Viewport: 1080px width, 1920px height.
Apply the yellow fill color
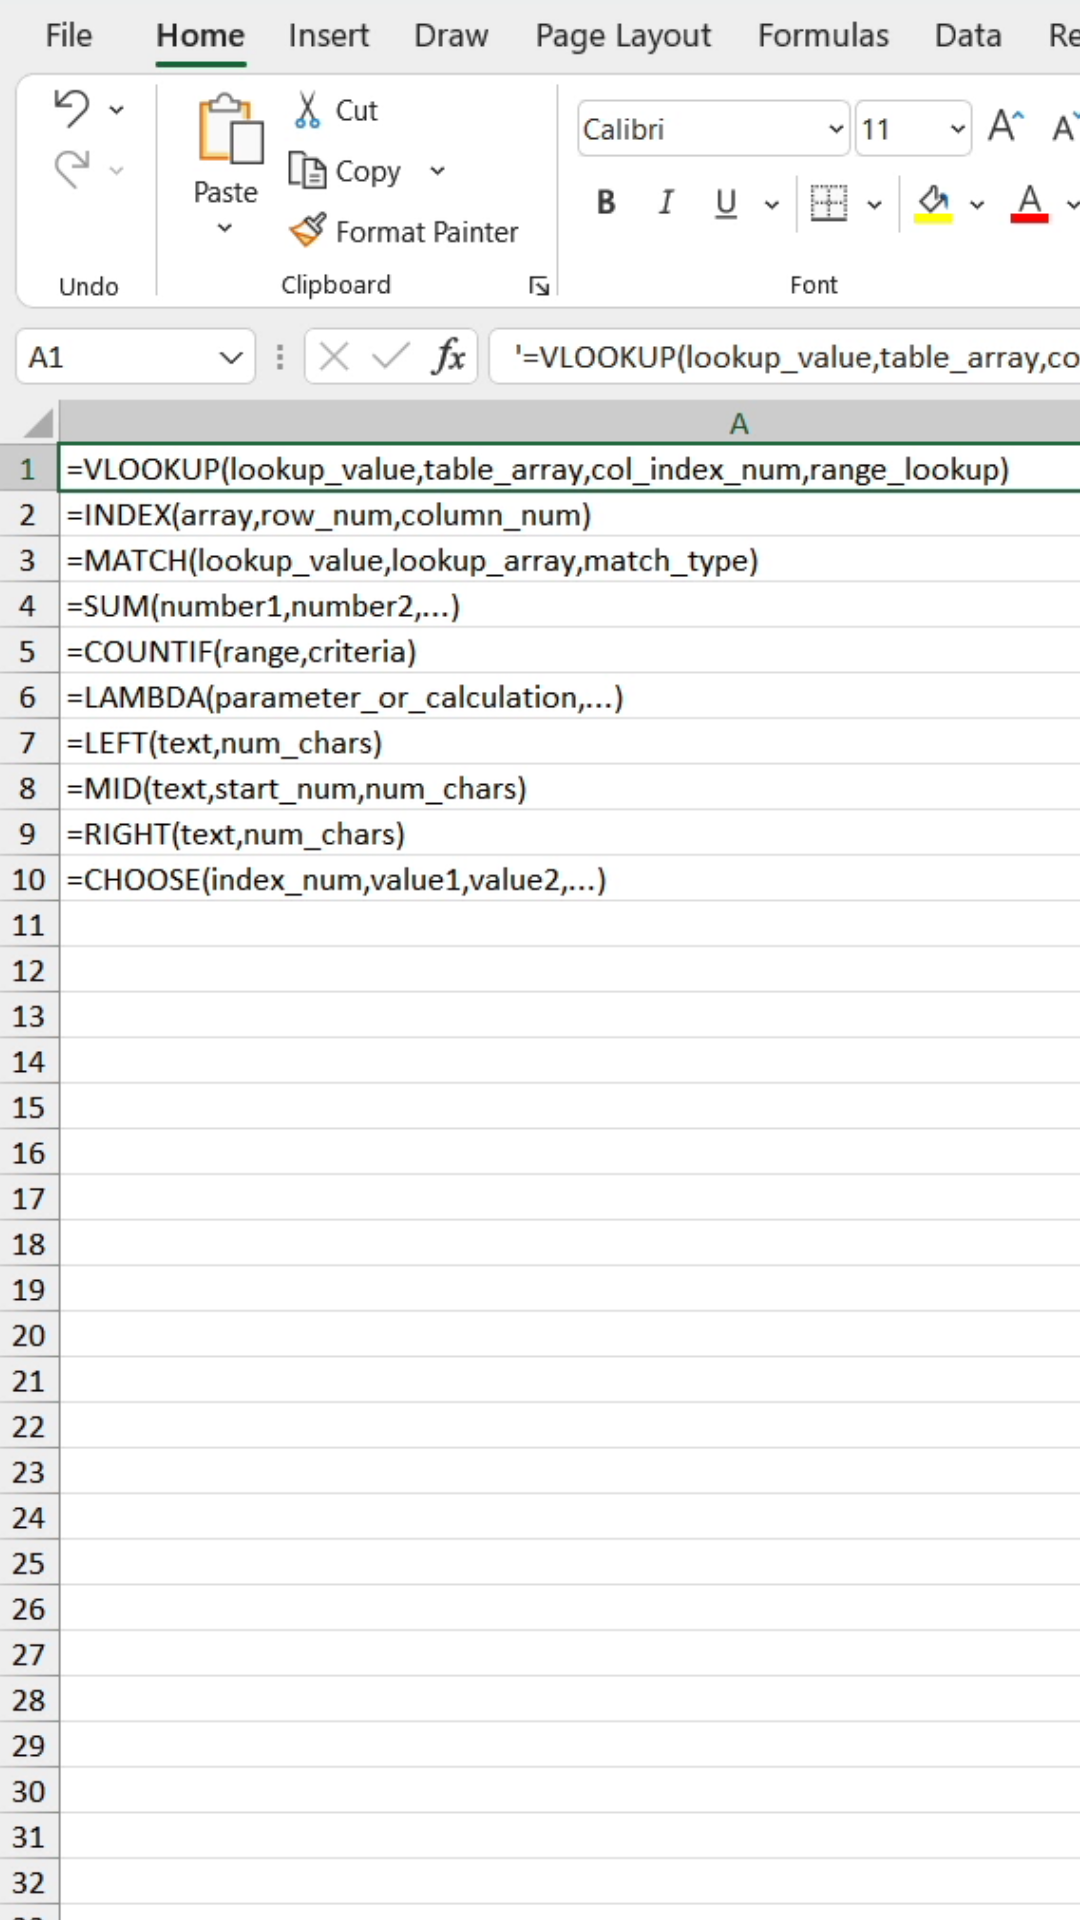(933, 203)
